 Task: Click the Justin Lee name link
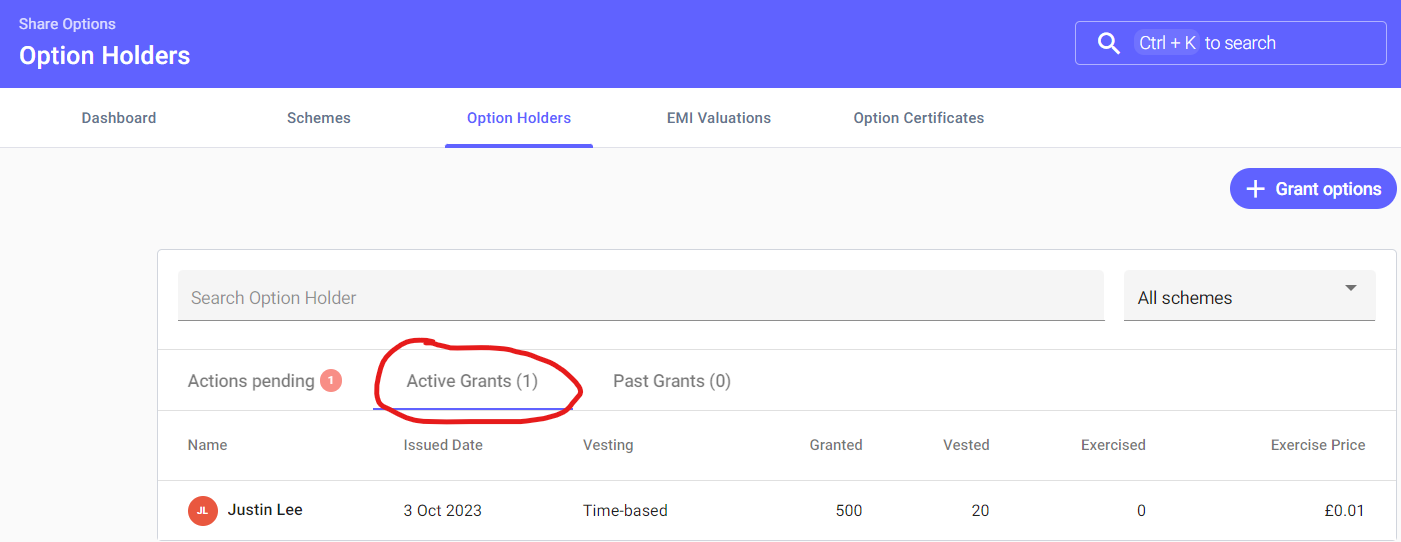[265, 510]
